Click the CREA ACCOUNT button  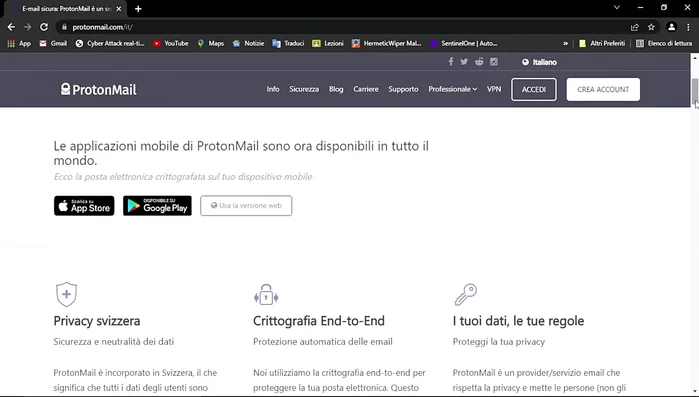coord(603,90)
